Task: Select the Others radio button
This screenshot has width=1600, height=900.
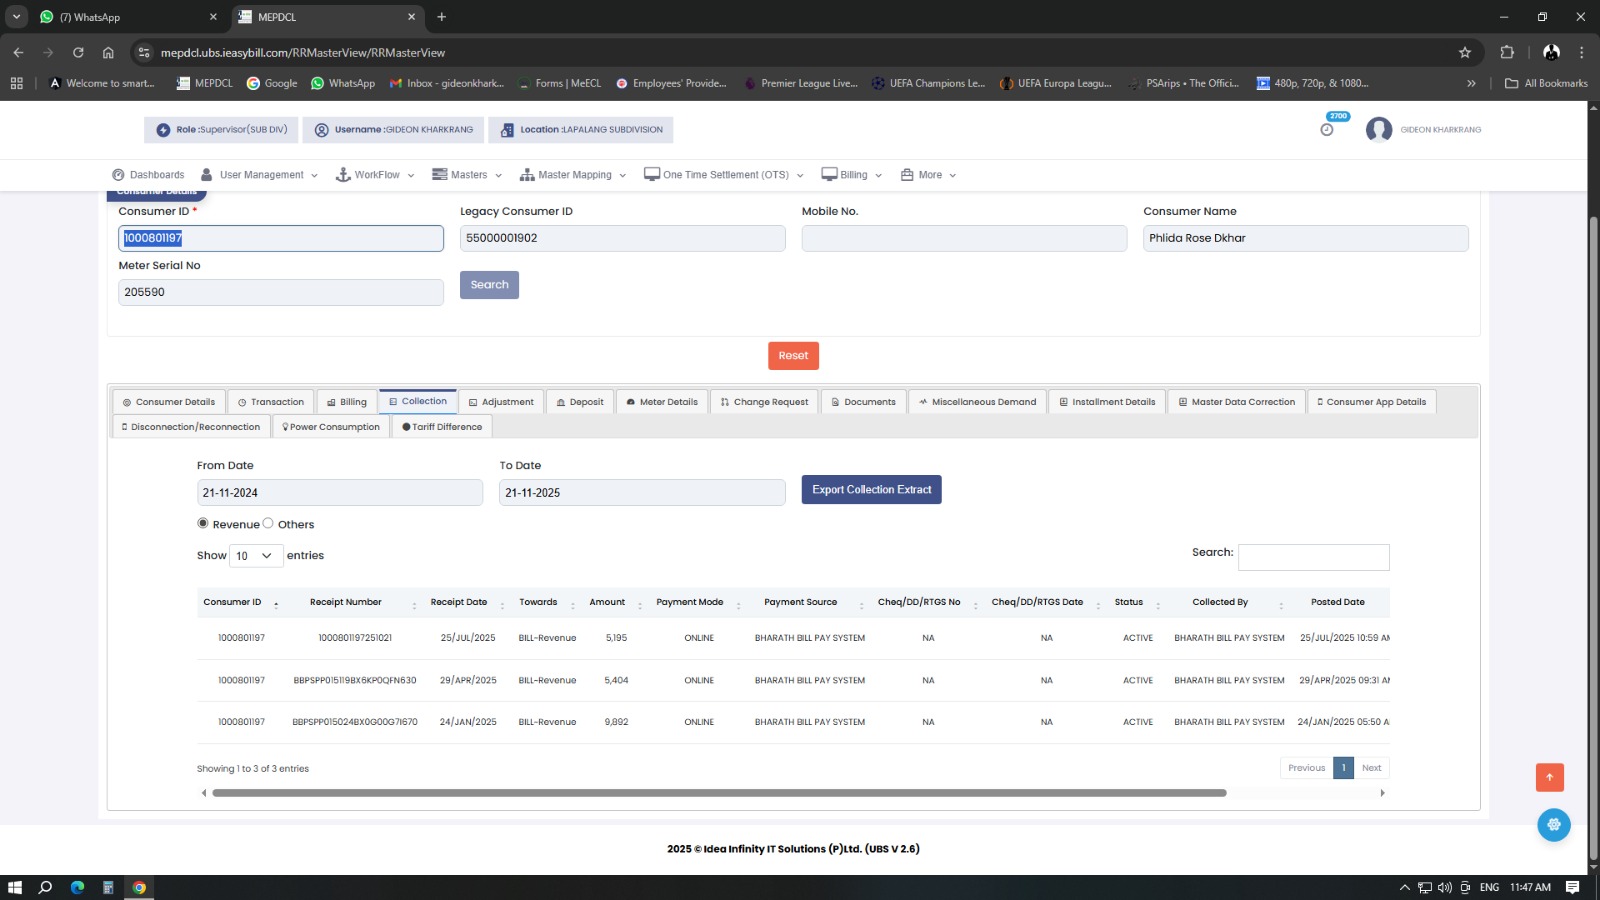Action: pos(268,523)
